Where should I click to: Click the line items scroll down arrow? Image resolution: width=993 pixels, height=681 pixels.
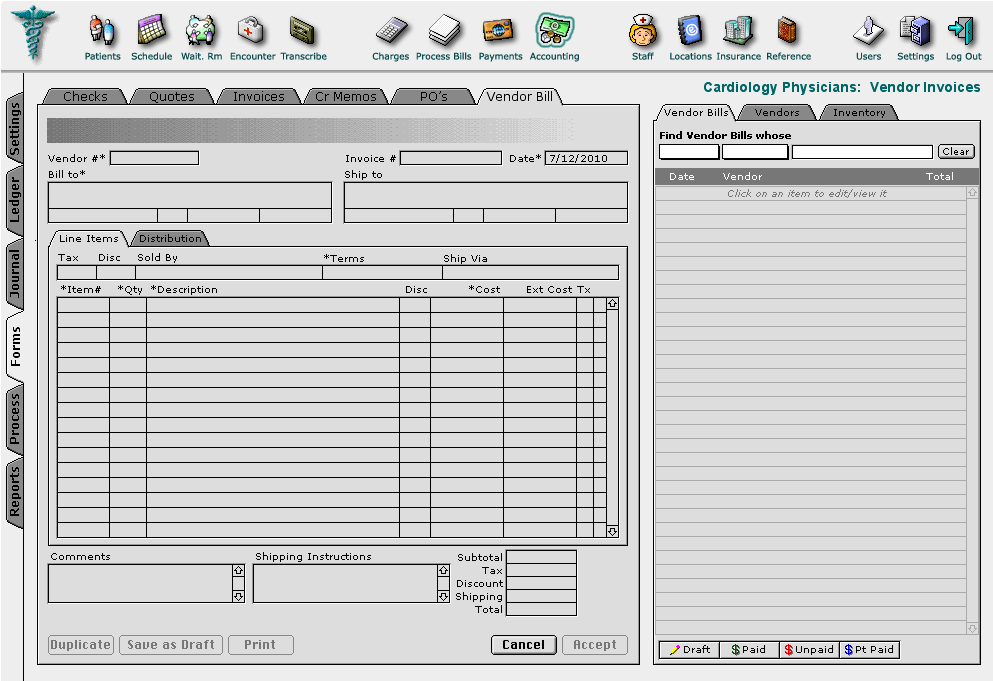click(612, 531)
